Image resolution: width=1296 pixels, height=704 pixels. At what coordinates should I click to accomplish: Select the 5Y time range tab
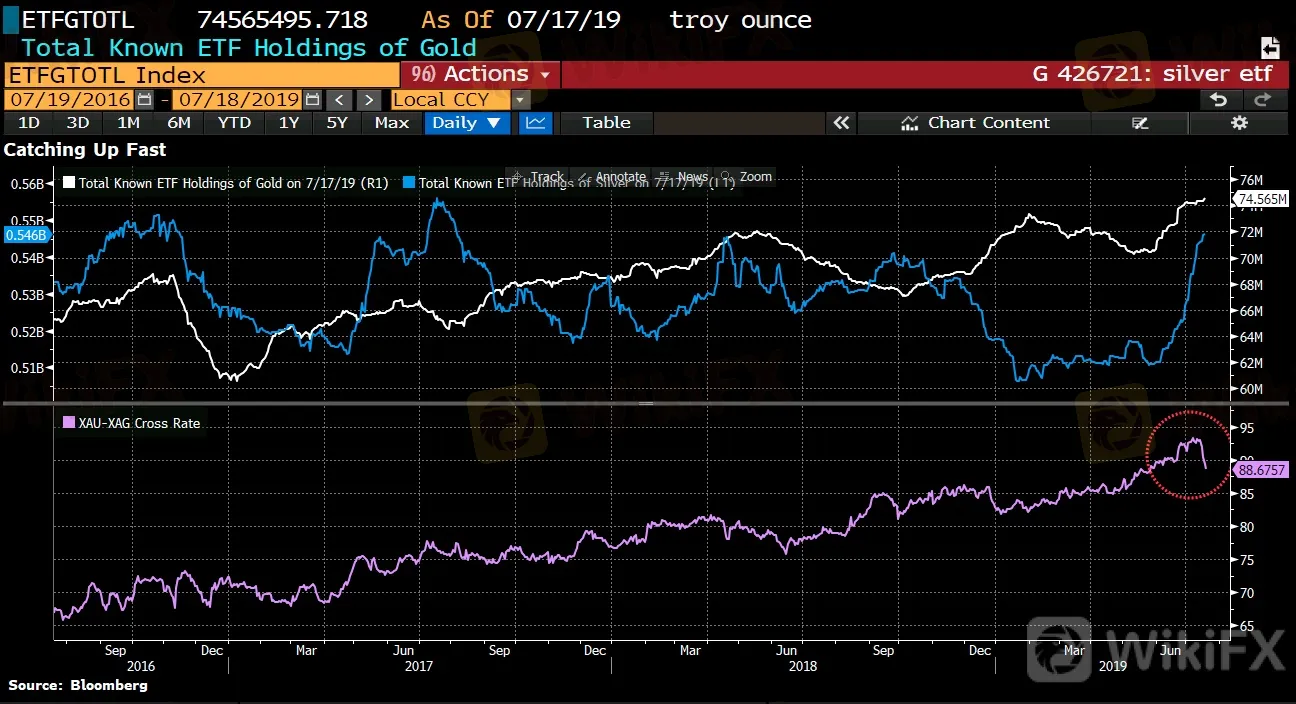click(x=337, y=123)
